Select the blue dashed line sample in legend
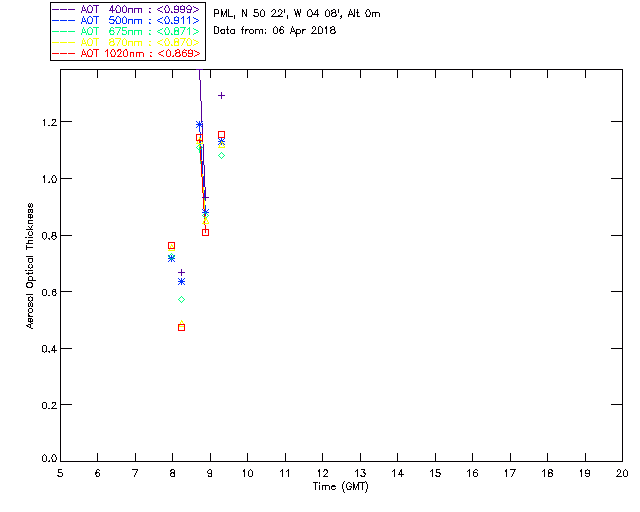The image size is (640, 512). click(64, 20)
